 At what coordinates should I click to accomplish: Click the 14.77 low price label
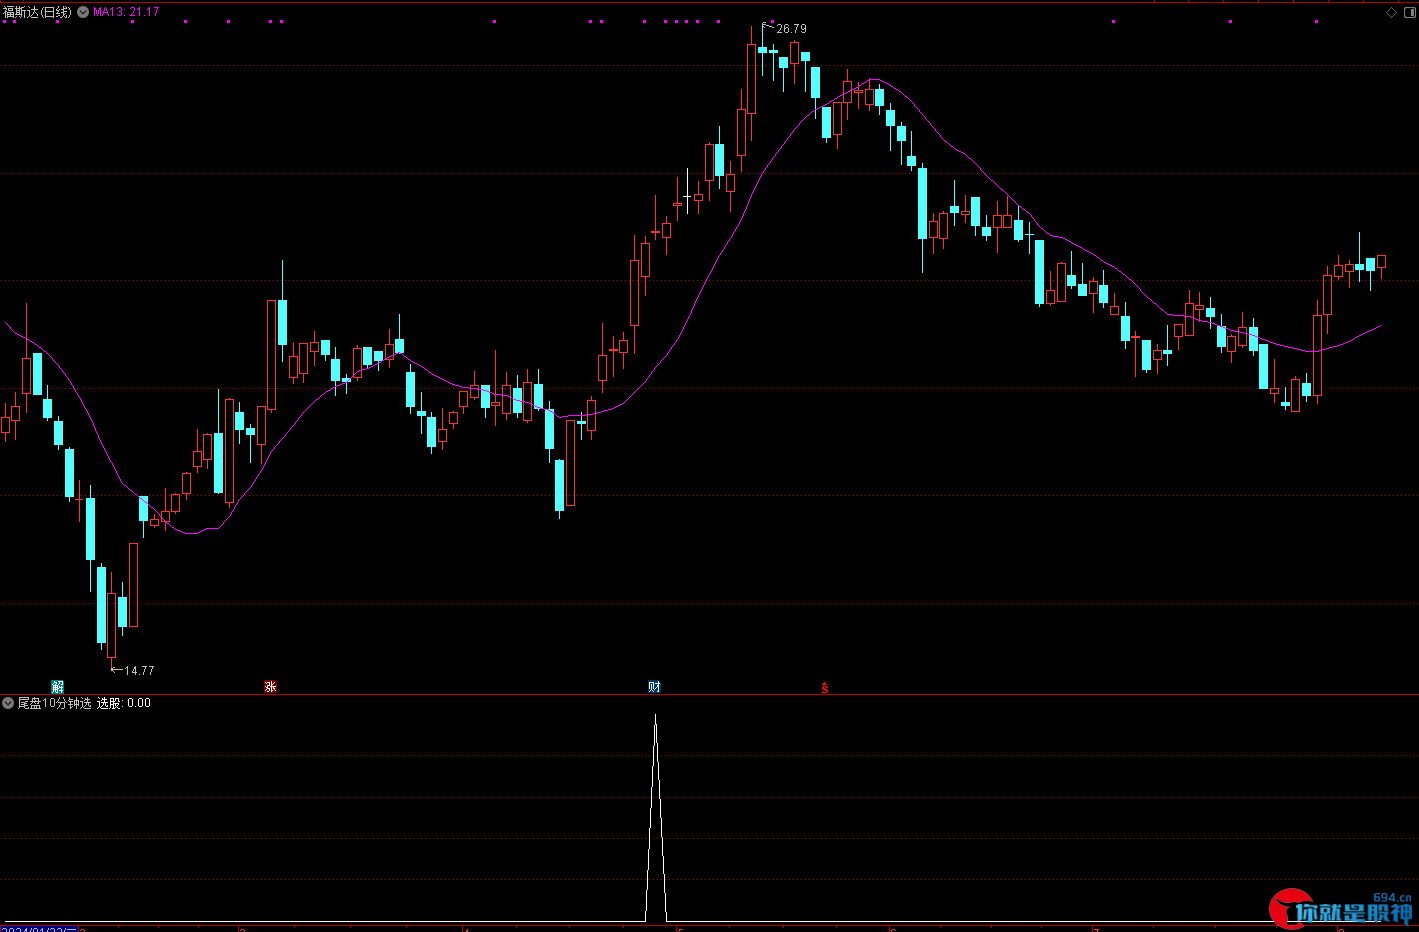[x=139, y=671]
